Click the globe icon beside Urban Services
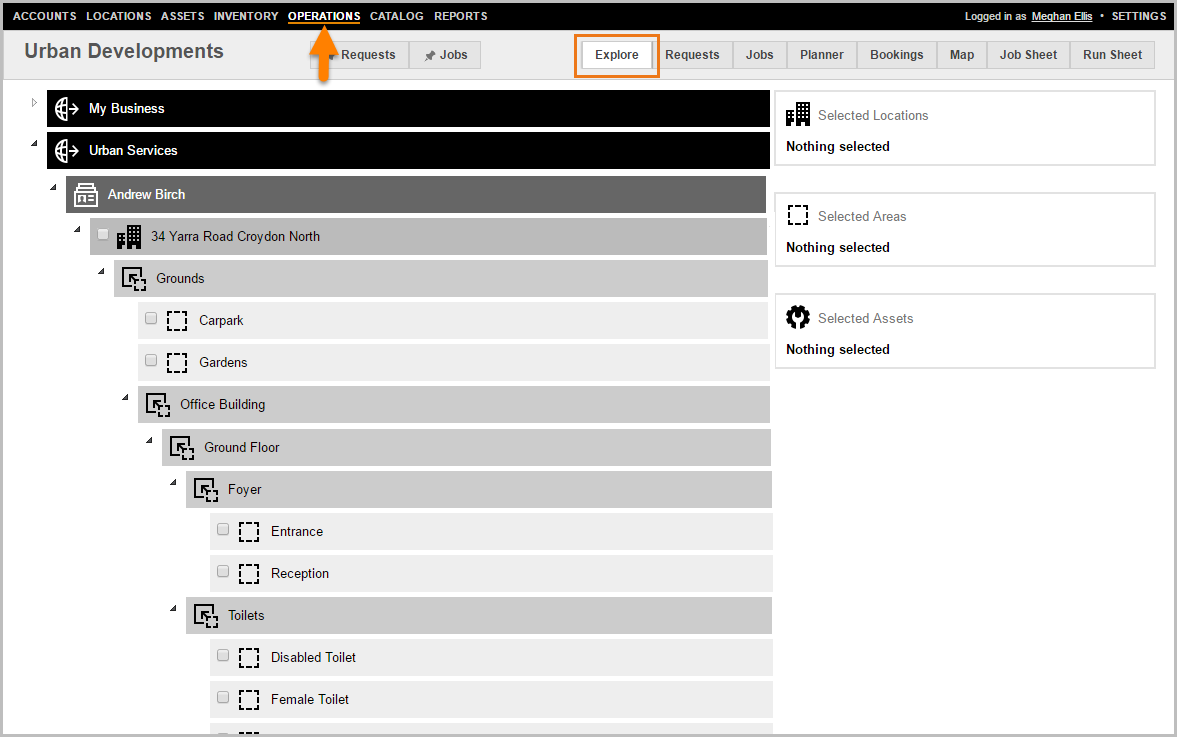 tap(67, 151)
